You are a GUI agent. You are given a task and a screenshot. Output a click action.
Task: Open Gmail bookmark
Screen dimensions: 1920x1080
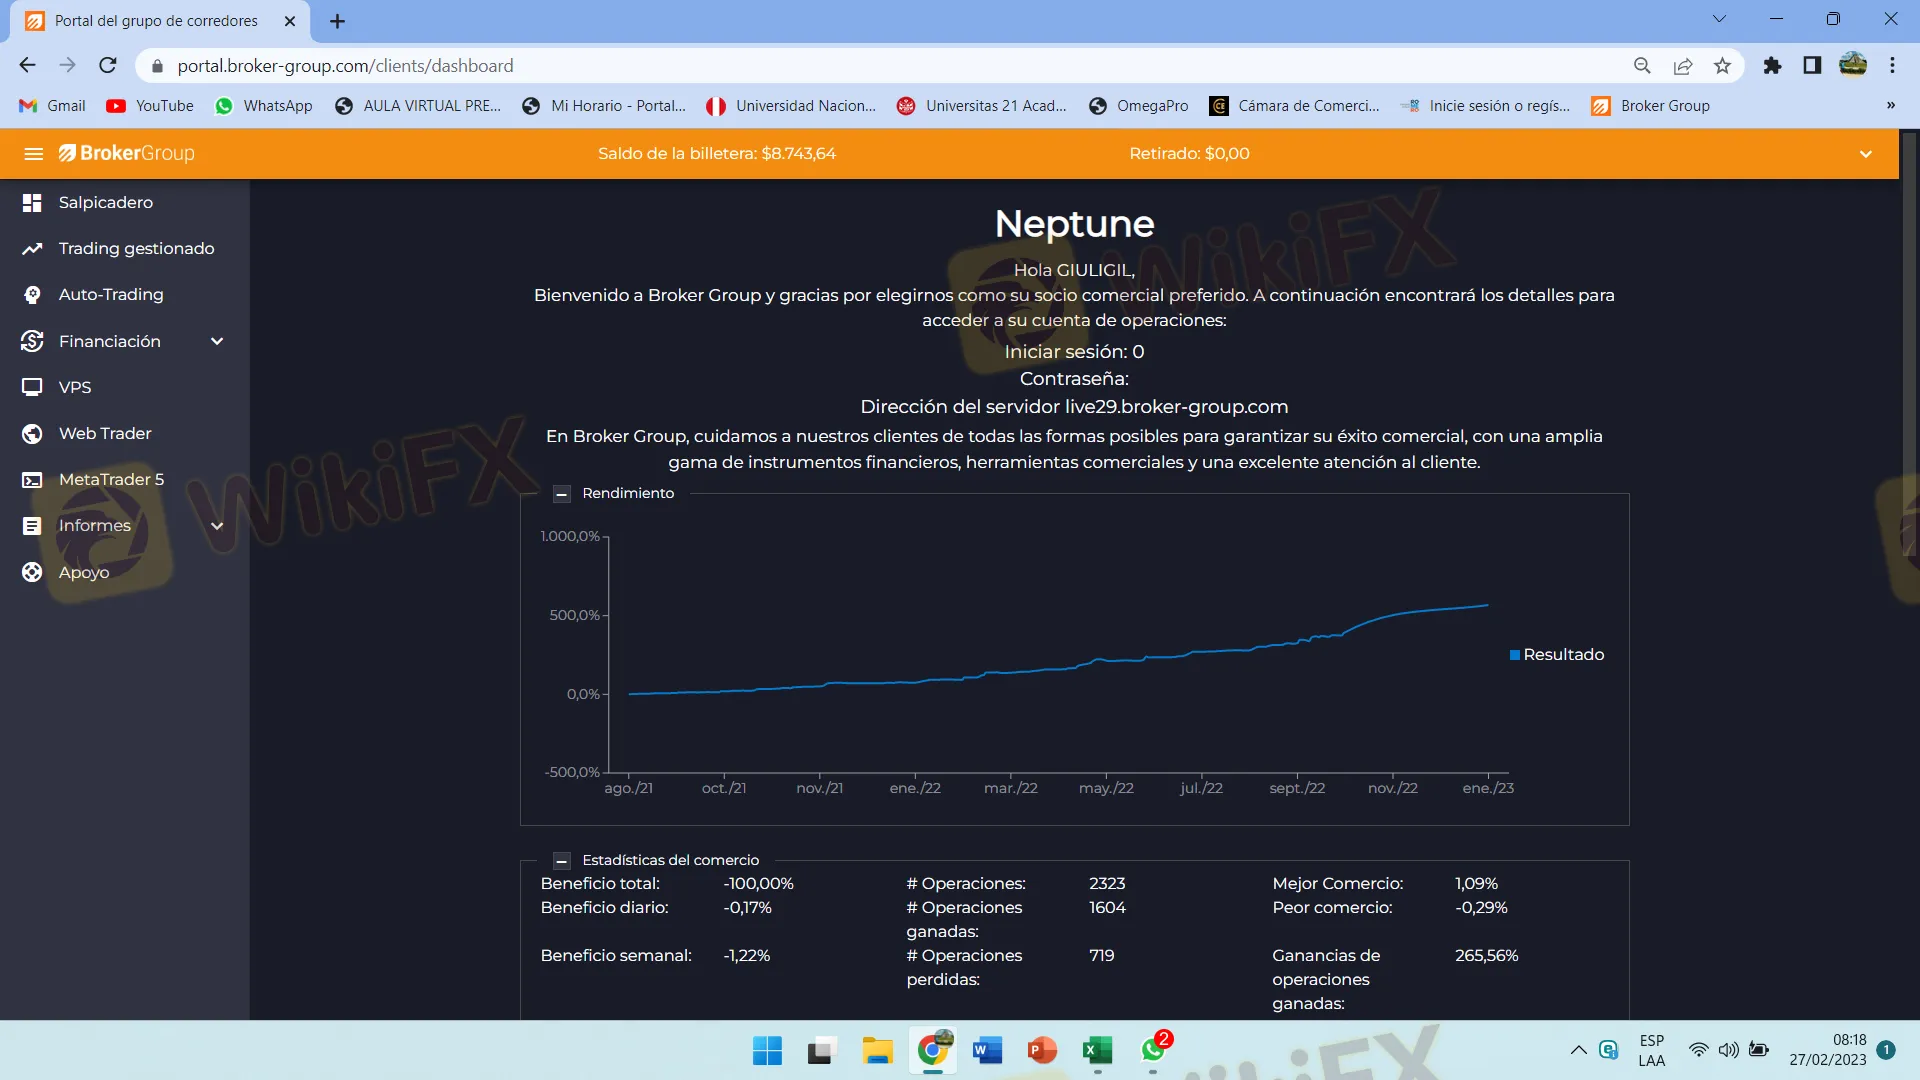click(53, 106)
